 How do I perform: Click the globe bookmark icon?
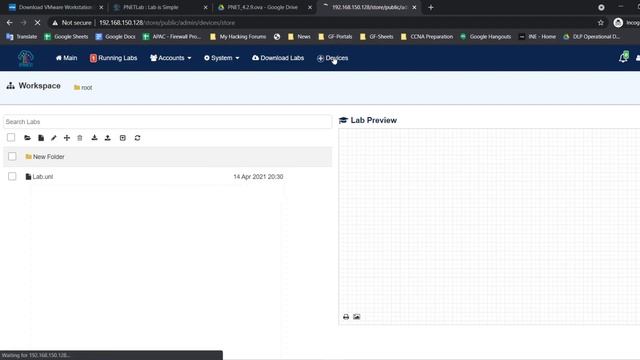277,37
